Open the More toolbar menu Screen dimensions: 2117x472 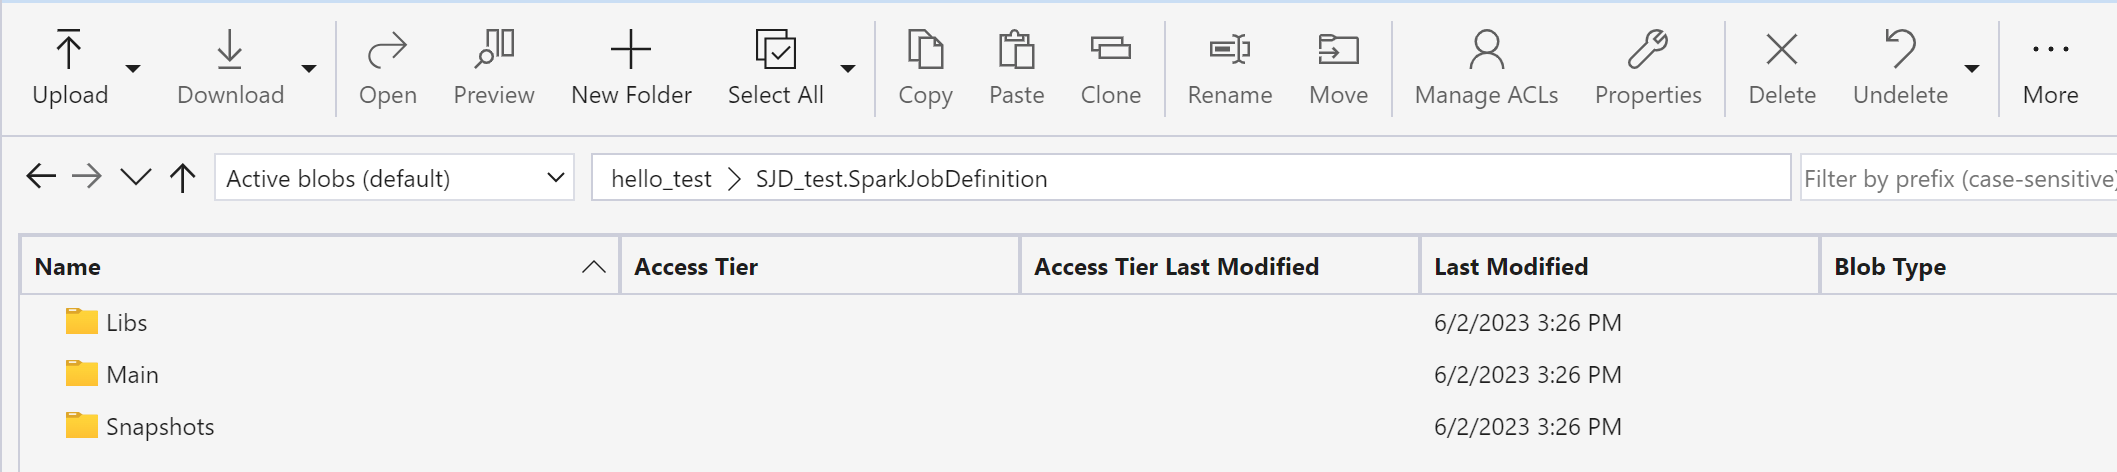[x=2050, y=67]
